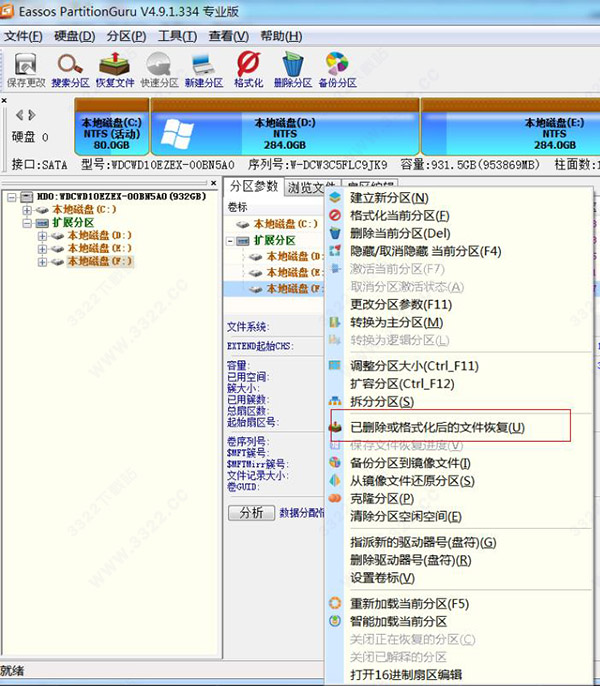
Task: Launch the 恢复文件 tool
Action: 115,70
